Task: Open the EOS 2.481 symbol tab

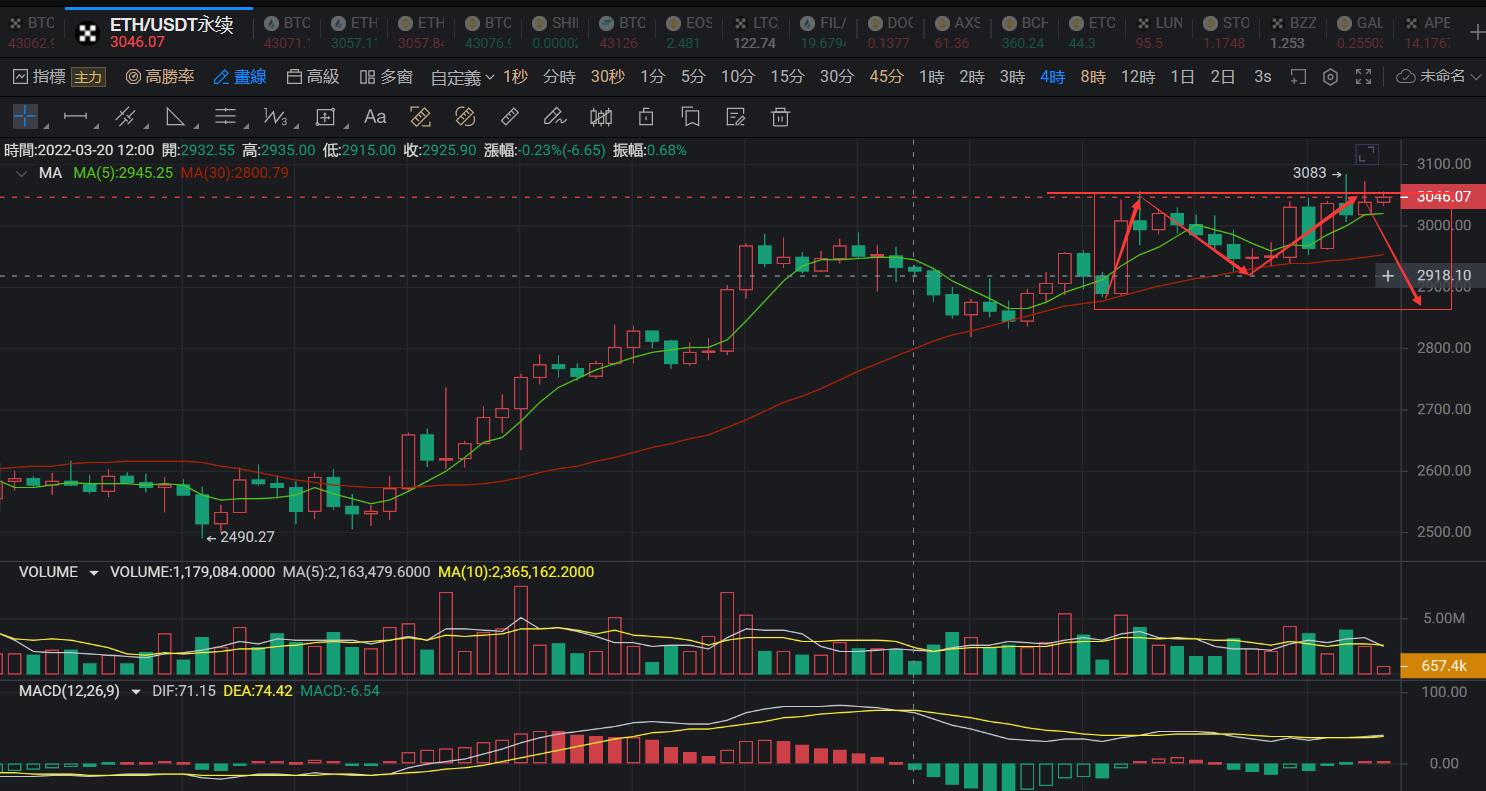Action: [689, 32]
